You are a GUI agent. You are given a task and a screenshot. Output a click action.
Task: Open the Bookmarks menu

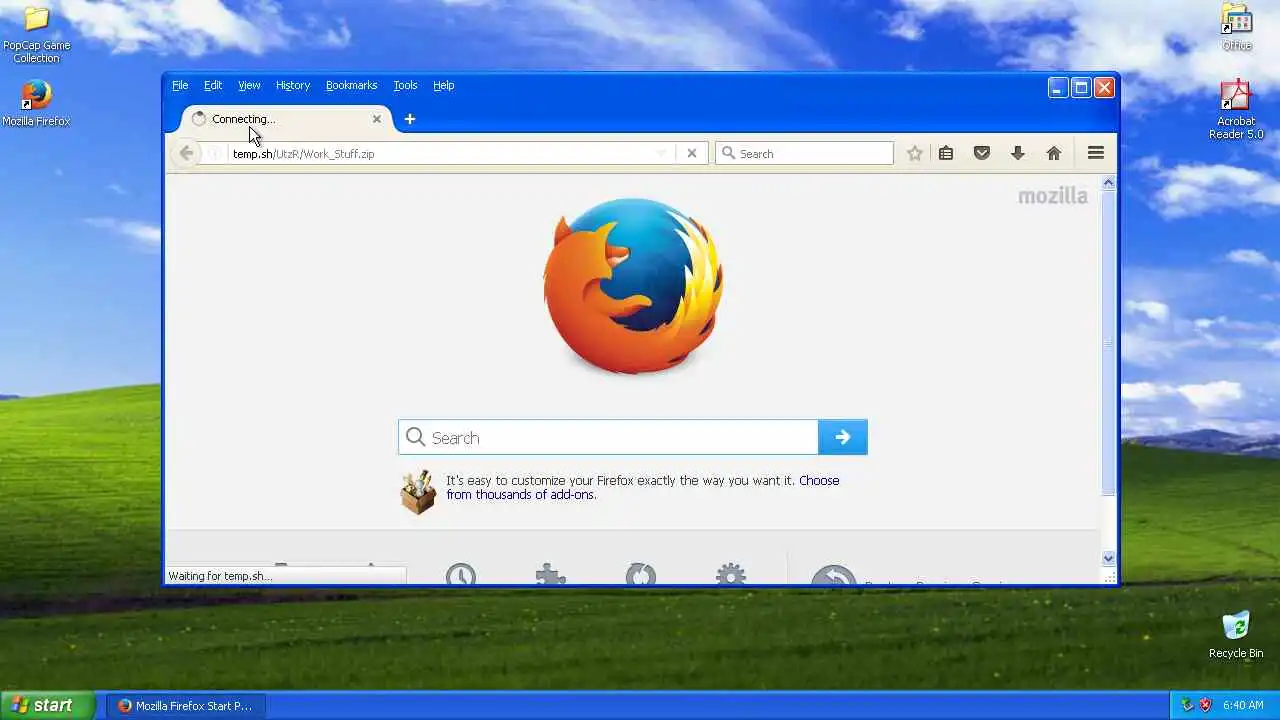pos(351,85)
